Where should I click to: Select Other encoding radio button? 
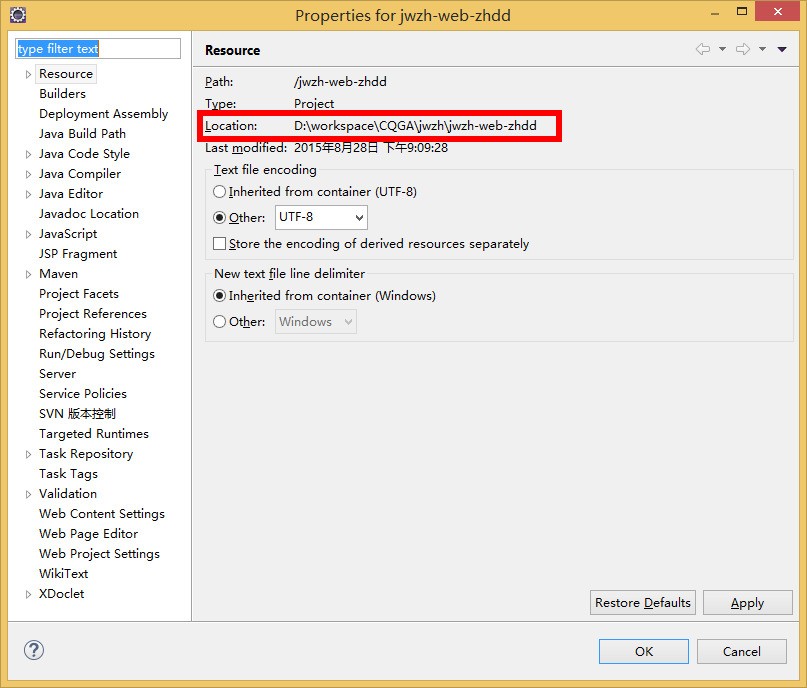219,218
